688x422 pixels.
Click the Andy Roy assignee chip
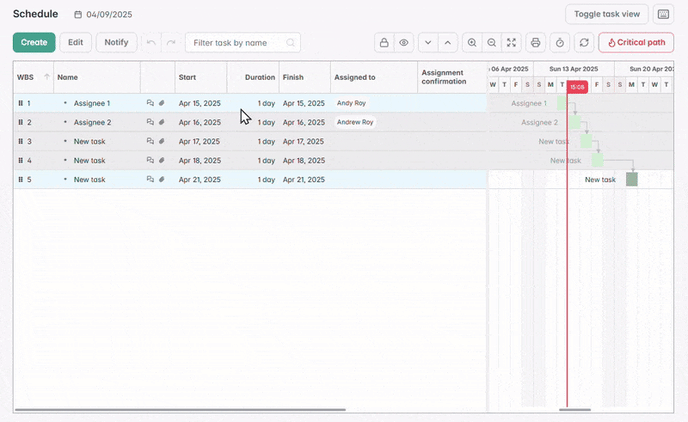pyautogui.click(x=351, y=103)
